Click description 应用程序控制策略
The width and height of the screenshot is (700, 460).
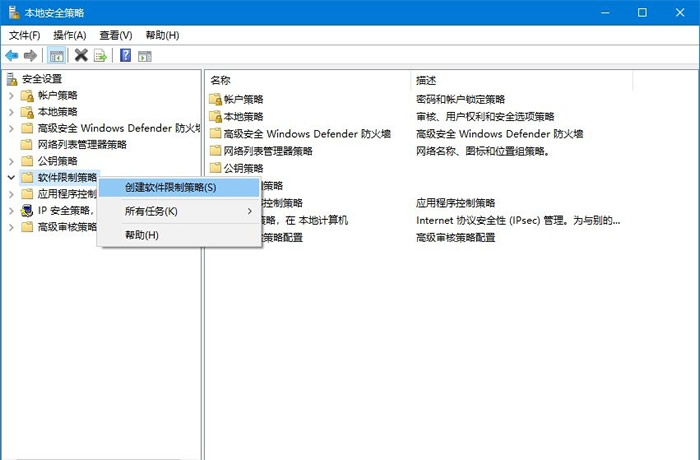pos(455,203)
